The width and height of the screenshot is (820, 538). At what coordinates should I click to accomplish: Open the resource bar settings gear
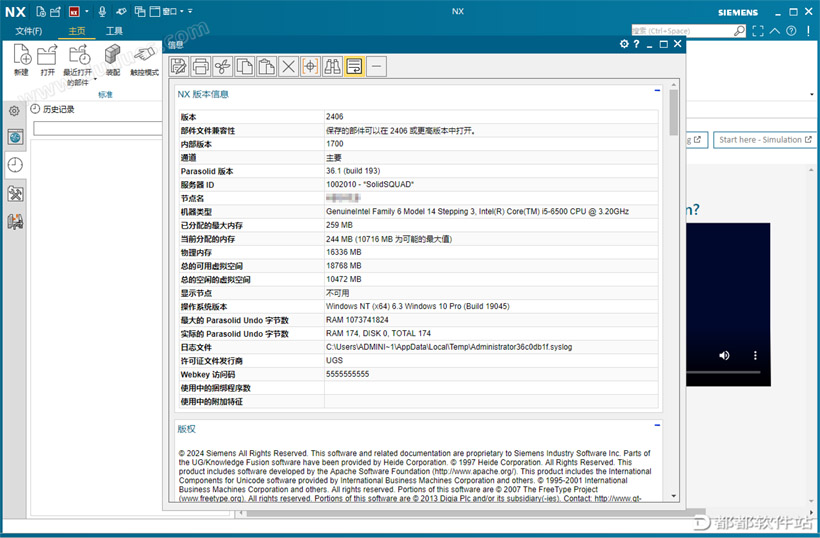tap(14, 111)
